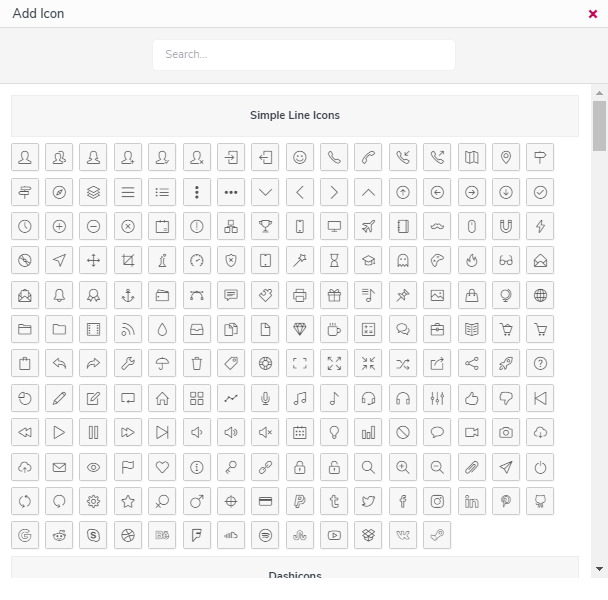This screenshot has height=600, width=608.
Task: Choose the PayPal logo icon
Action: pyautogui.click(x=300, y=501)
